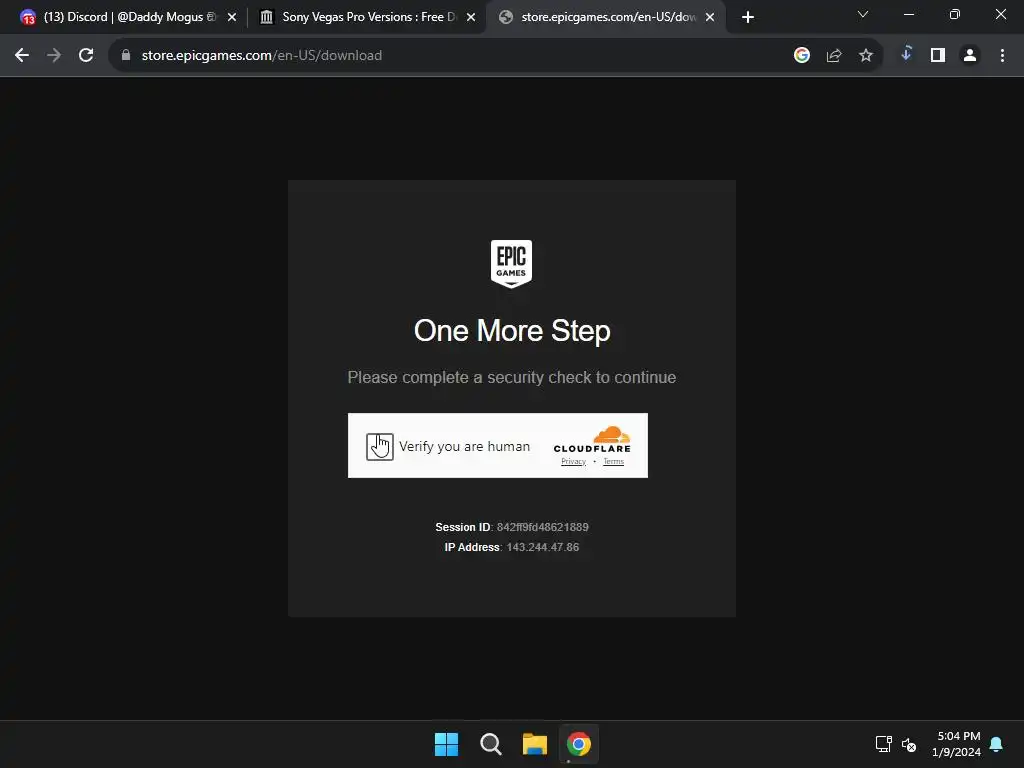Check the Verify you are human checkbox
Image resolution: width=1024 pixels, height=768 pixels.
379,447
